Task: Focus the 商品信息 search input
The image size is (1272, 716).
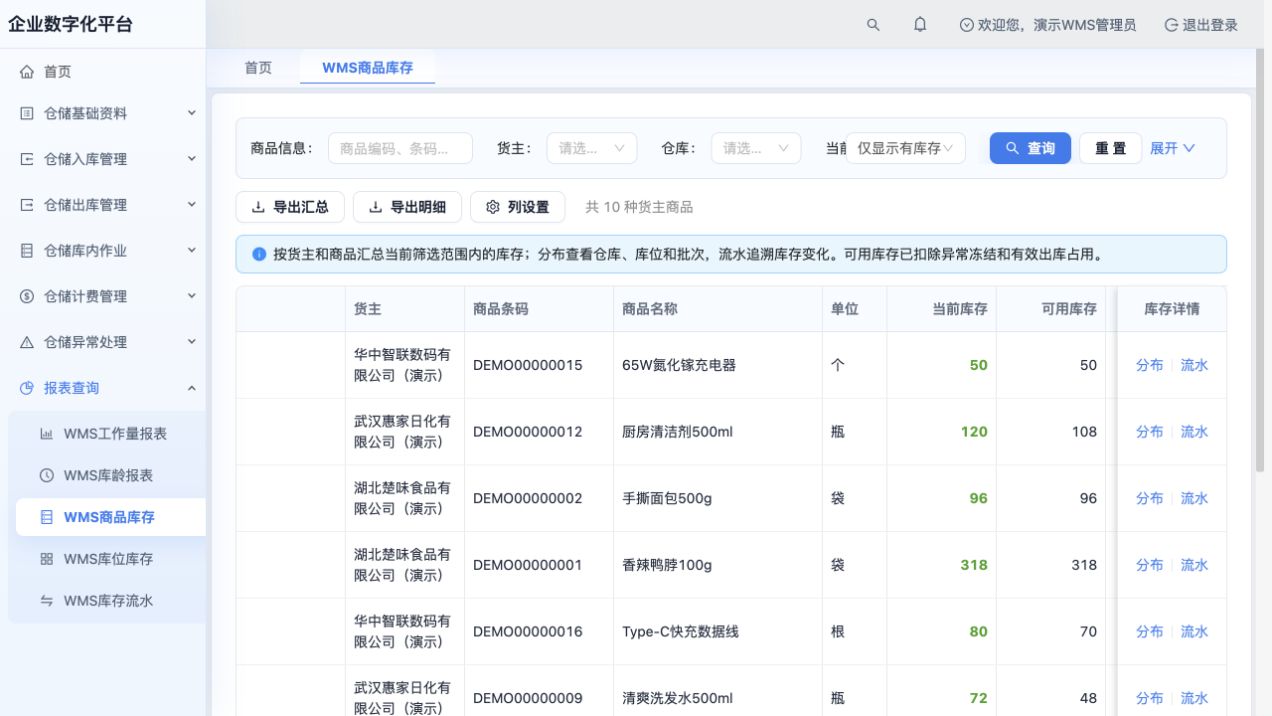Action: pyautogui.click(x=400, y=148)
